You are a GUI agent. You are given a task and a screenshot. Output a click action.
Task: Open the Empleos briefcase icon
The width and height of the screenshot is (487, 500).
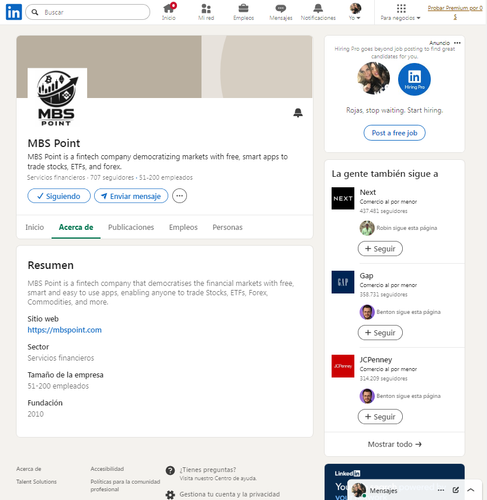click(243, 12)
